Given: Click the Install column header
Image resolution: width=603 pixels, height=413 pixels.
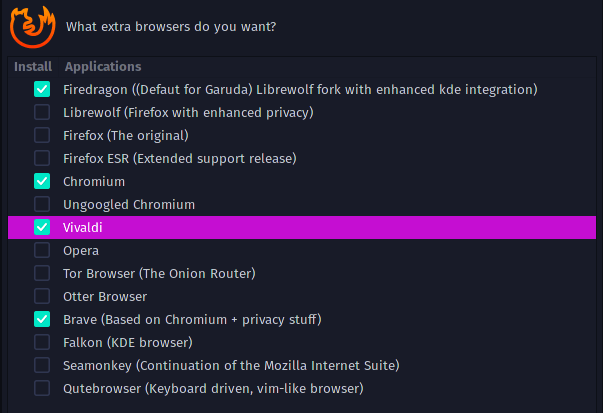Looking at the screenshot, I should coord(33,67).
